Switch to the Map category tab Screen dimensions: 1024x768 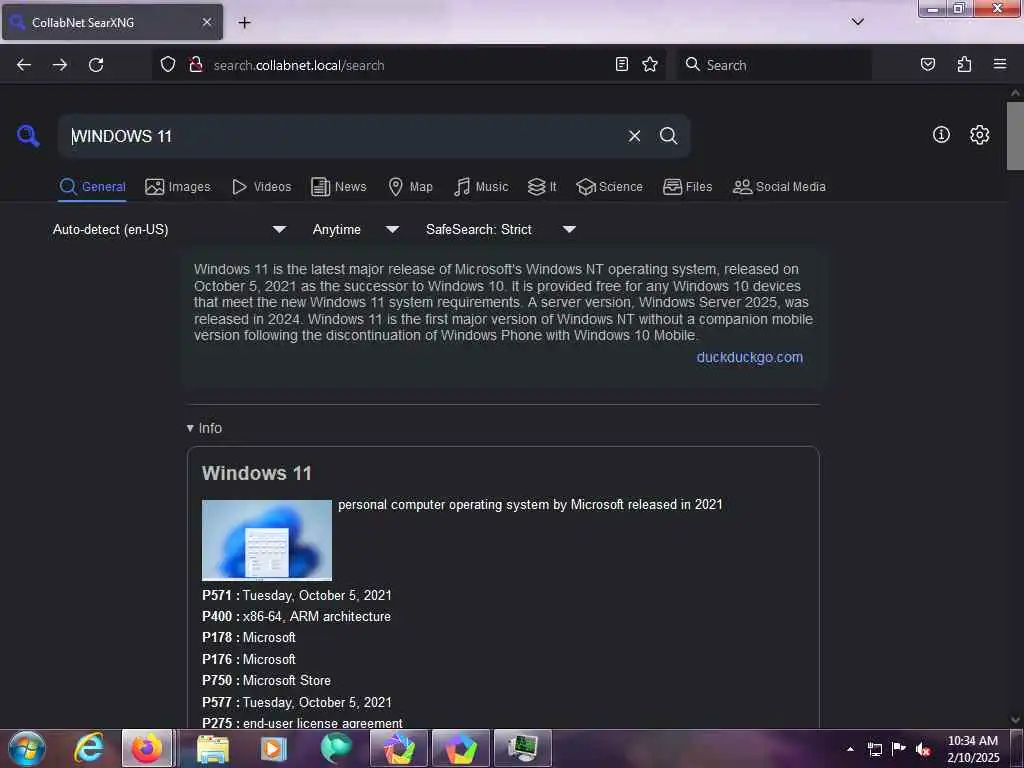[x=410, y=187]
